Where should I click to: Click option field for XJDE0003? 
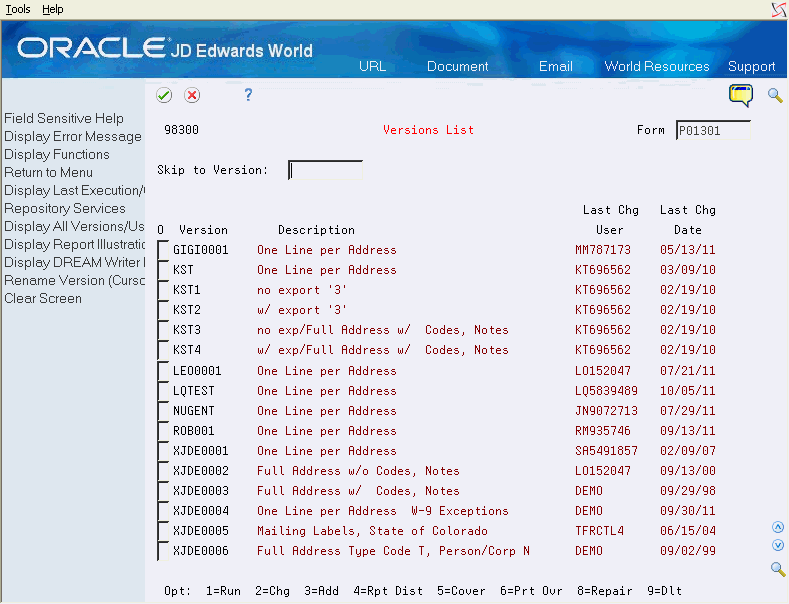point(163,491)
